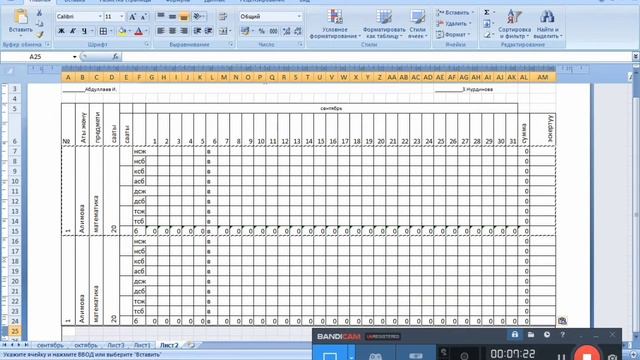Expand the borders dropdown arrow
Image resolution: width=640 pixels, height=360 pixels.
pyautogui.click(x=111, y=31)
